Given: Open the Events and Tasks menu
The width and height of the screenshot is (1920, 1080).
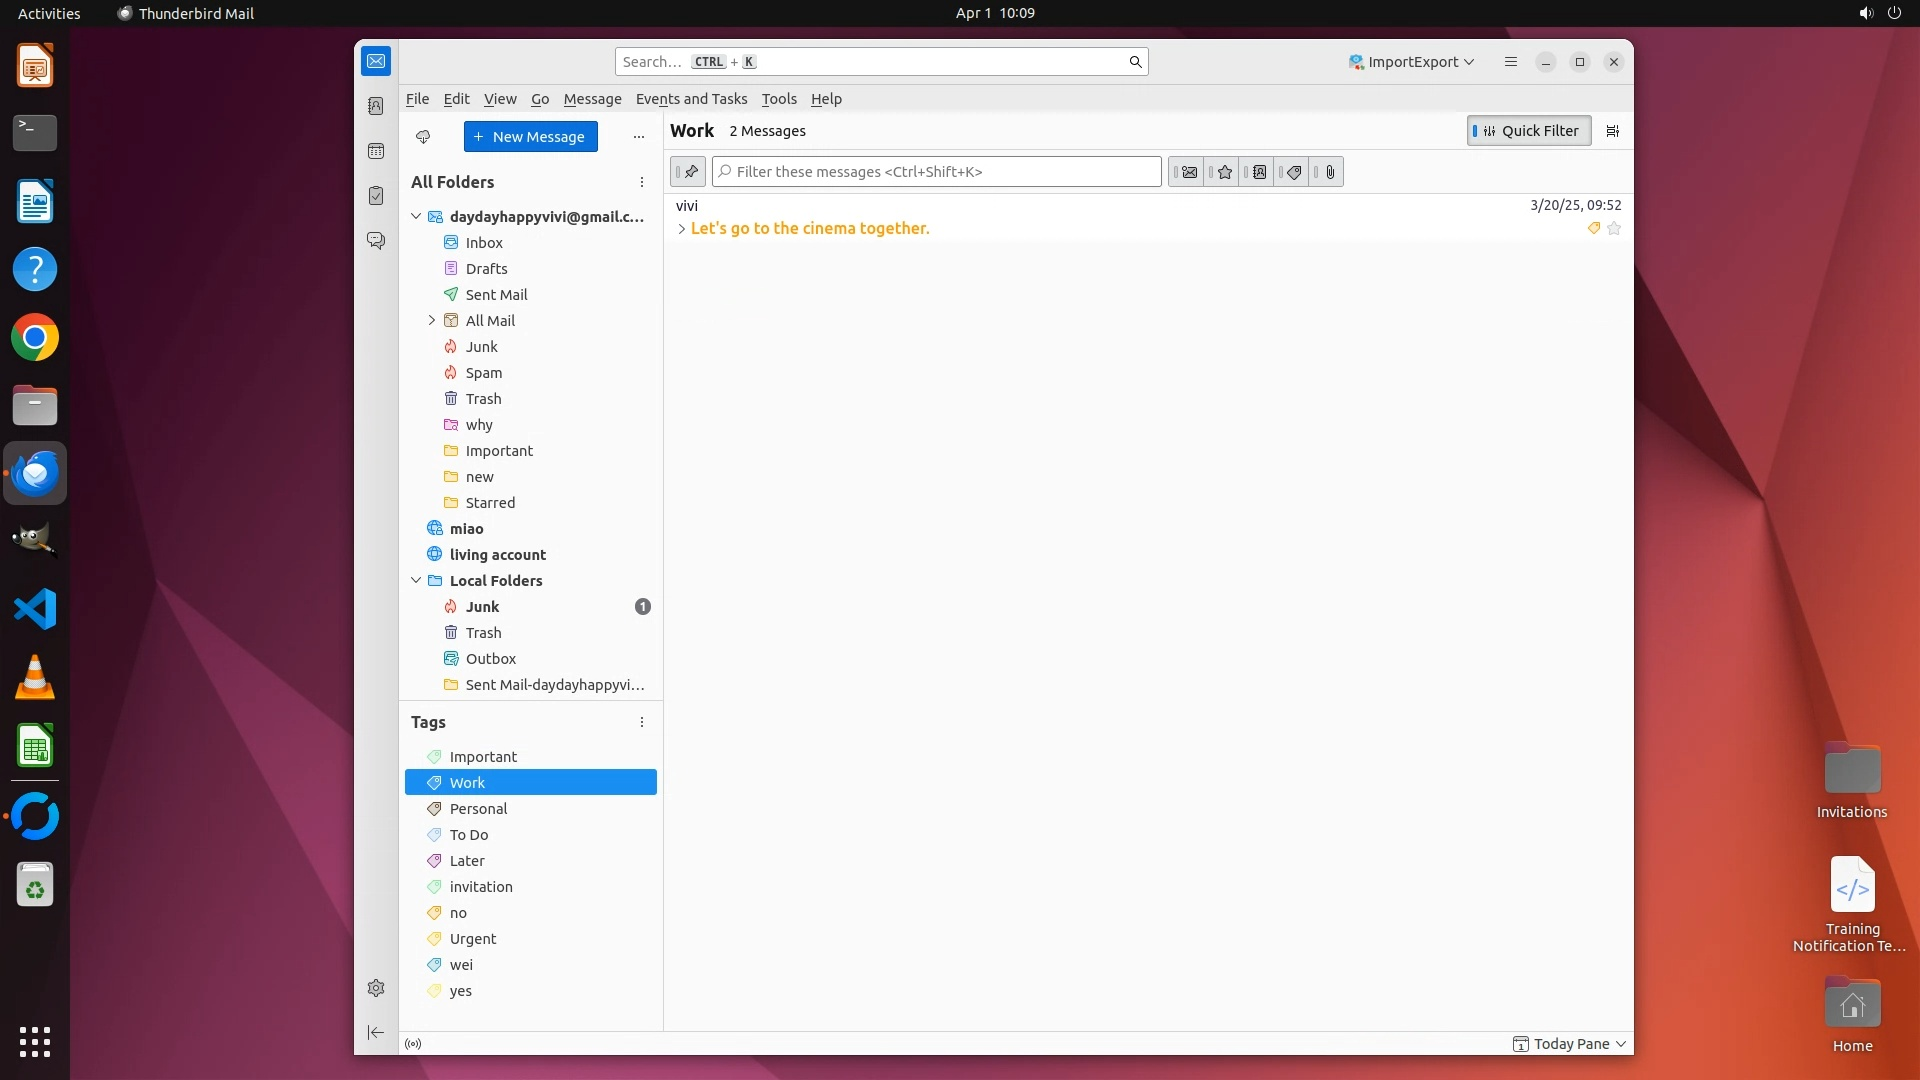Looking at the screenshot, I should click(x=691, y=99).
